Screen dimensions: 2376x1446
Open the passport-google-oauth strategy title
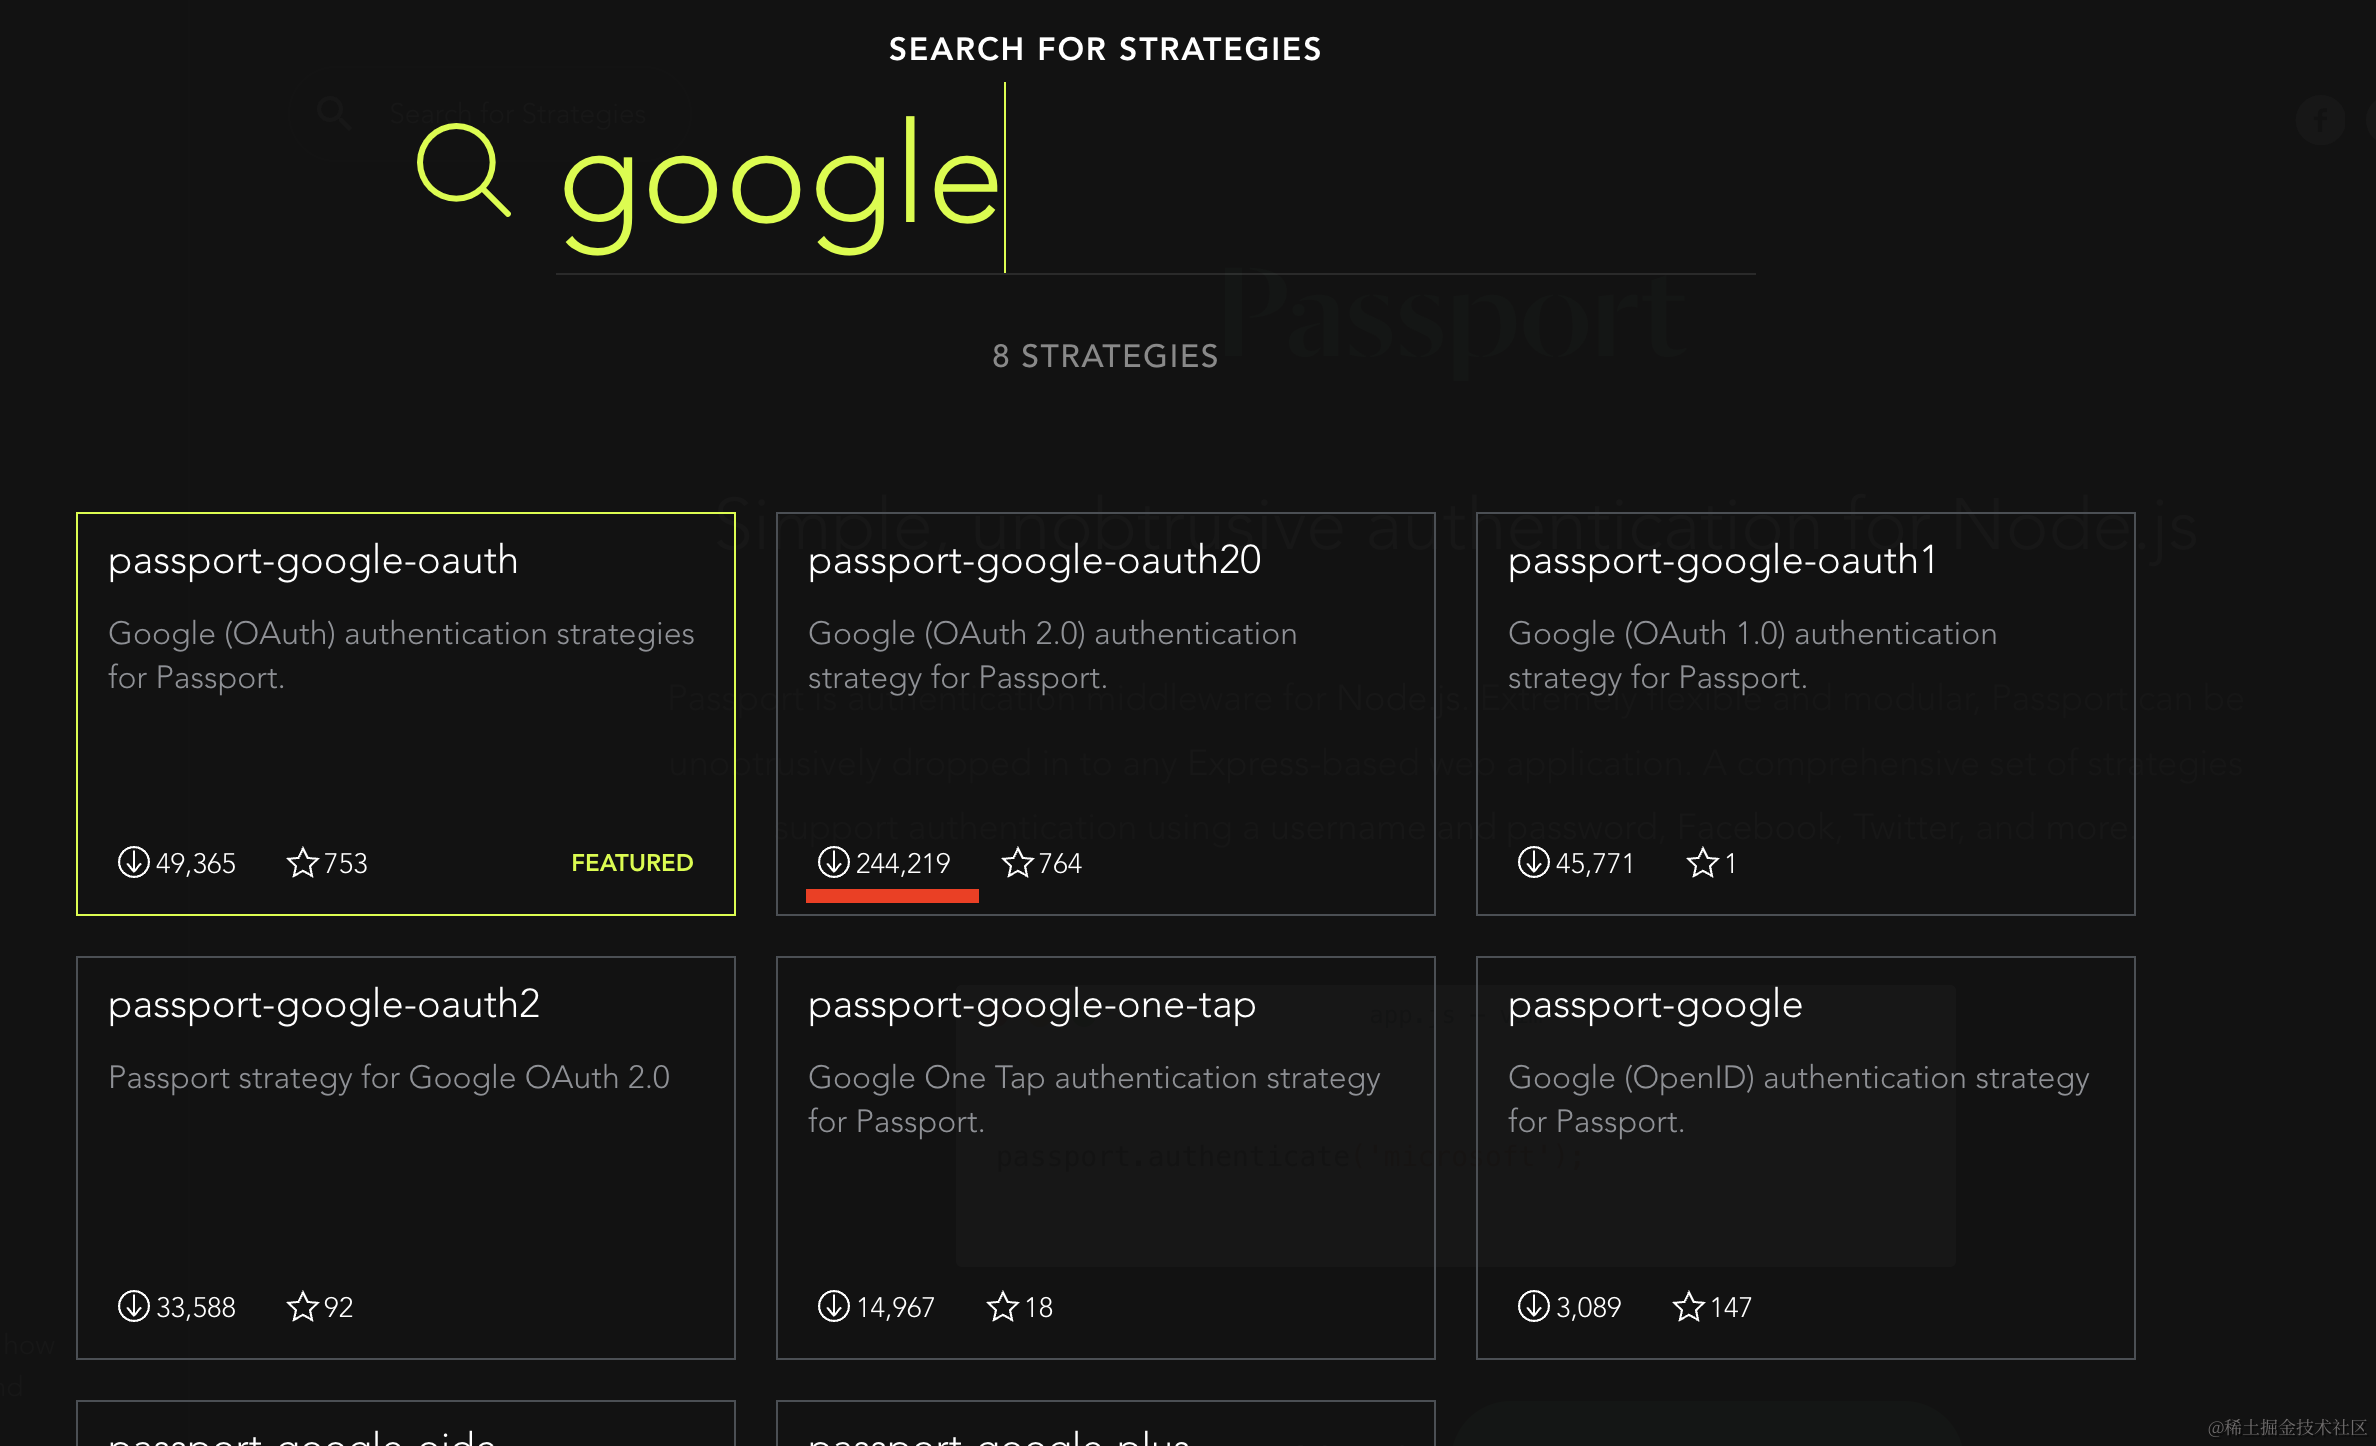313,561
